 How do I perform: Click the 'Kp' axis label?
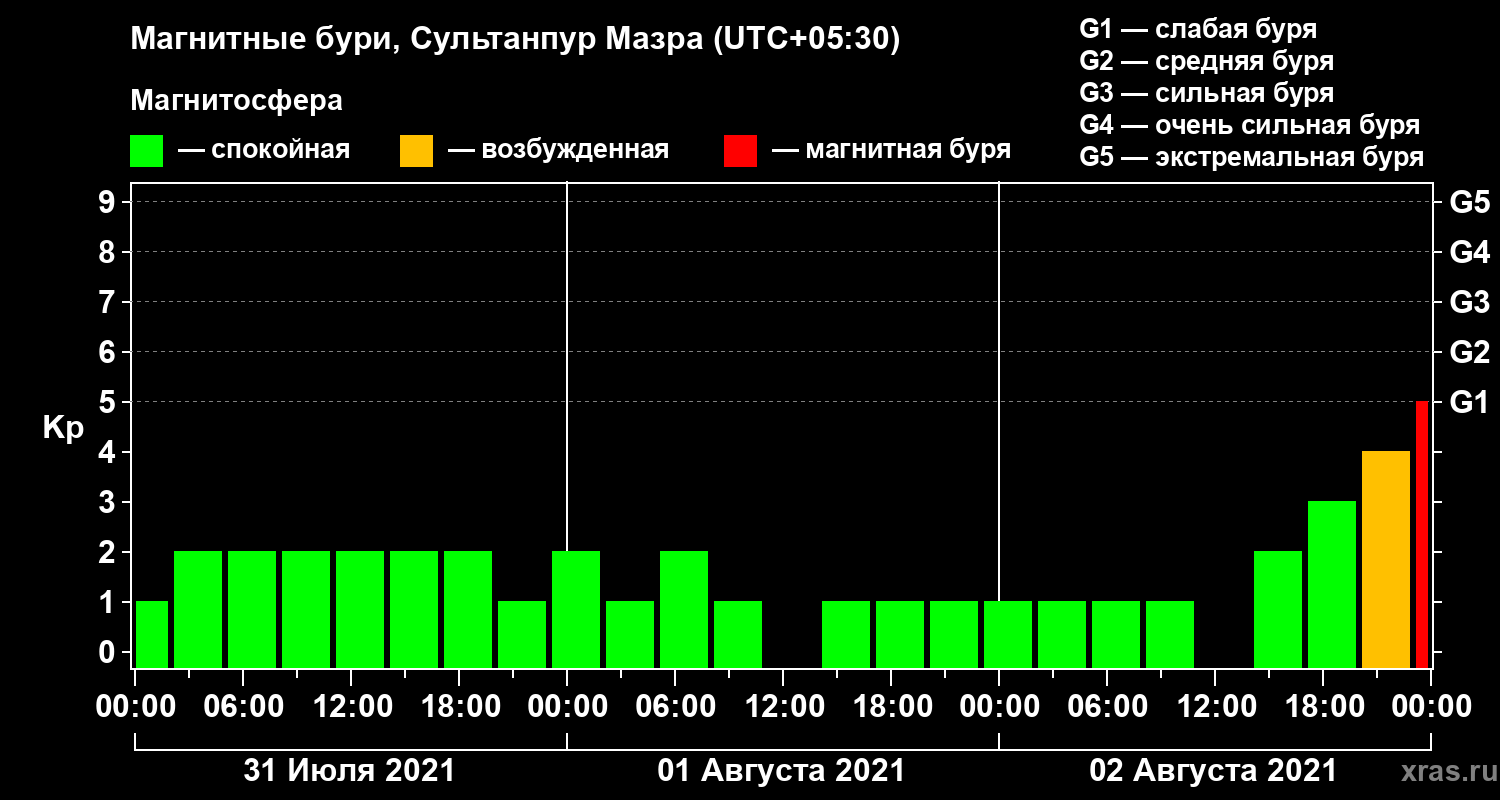click(x=62, y=428)
